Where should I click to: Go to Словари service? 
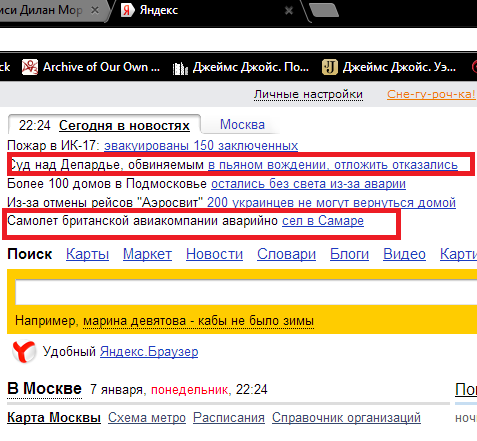[286, 254]
